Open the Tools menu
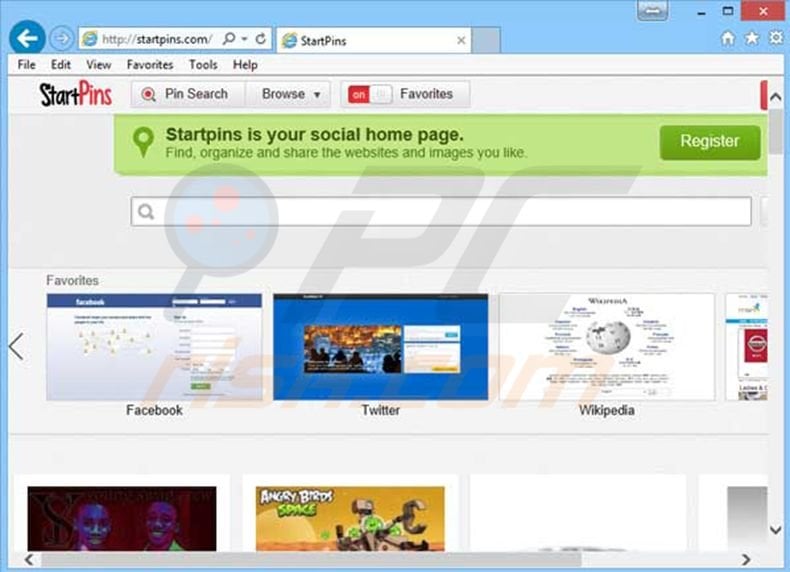The width and height of the screenshot is (790, 572). click(203, 65)
